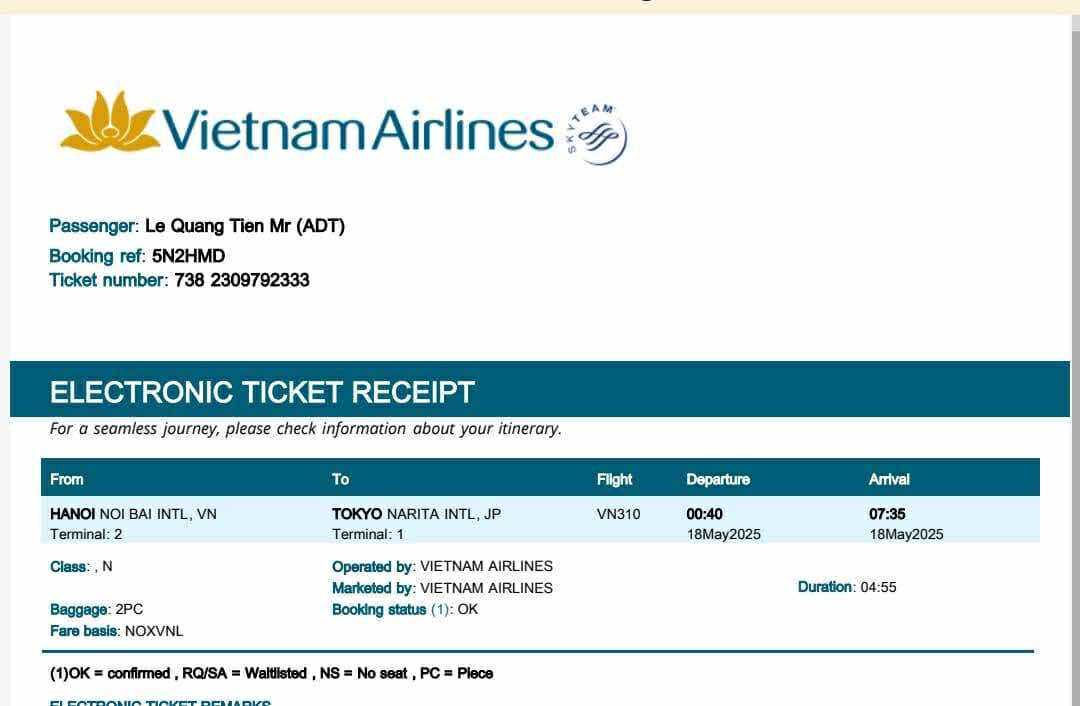The image size is (1080, 706).
Task: Click the Duration 04:55 value
Action: click(x=878, y=587)
